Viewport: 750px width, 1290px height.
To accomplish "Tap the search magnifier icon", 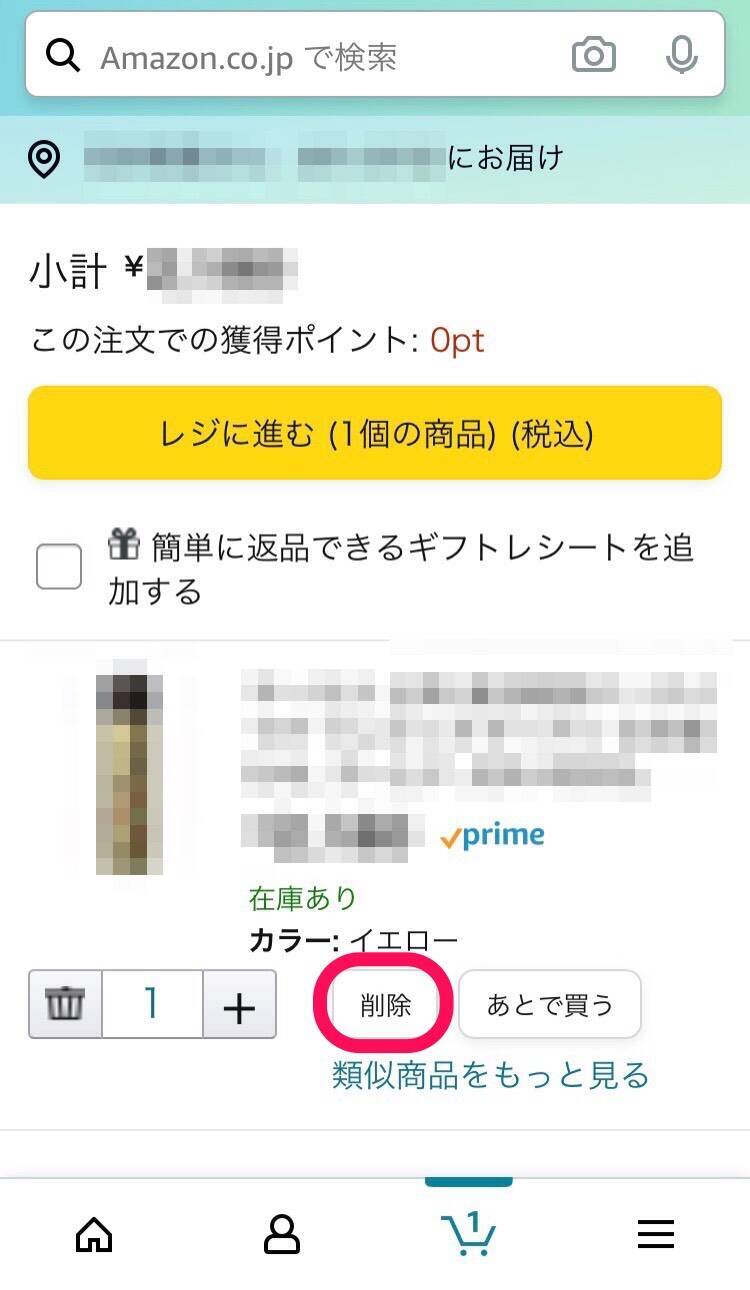I will click(x=63, y=57).
